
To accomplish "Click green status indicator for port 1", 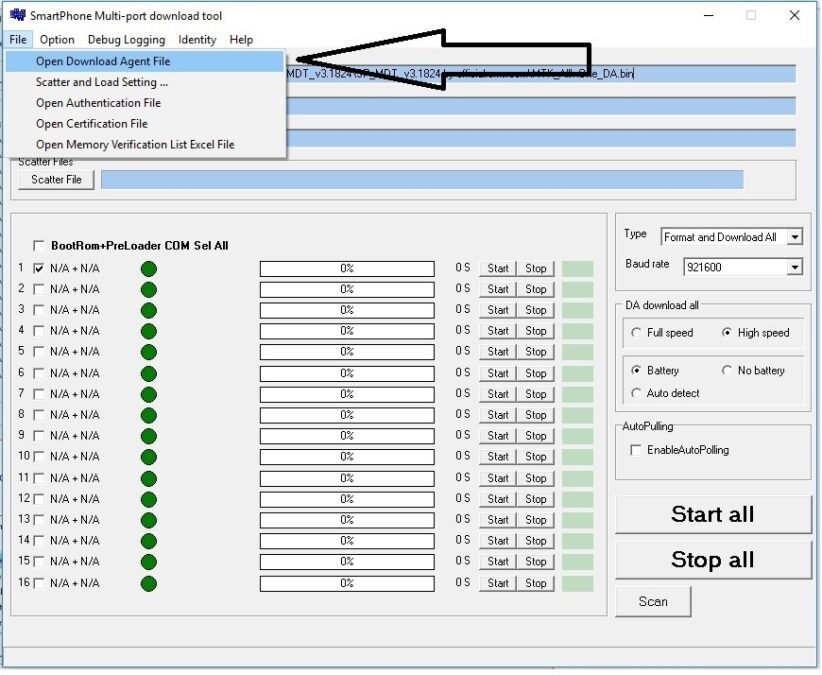I will tap(149, 269).
